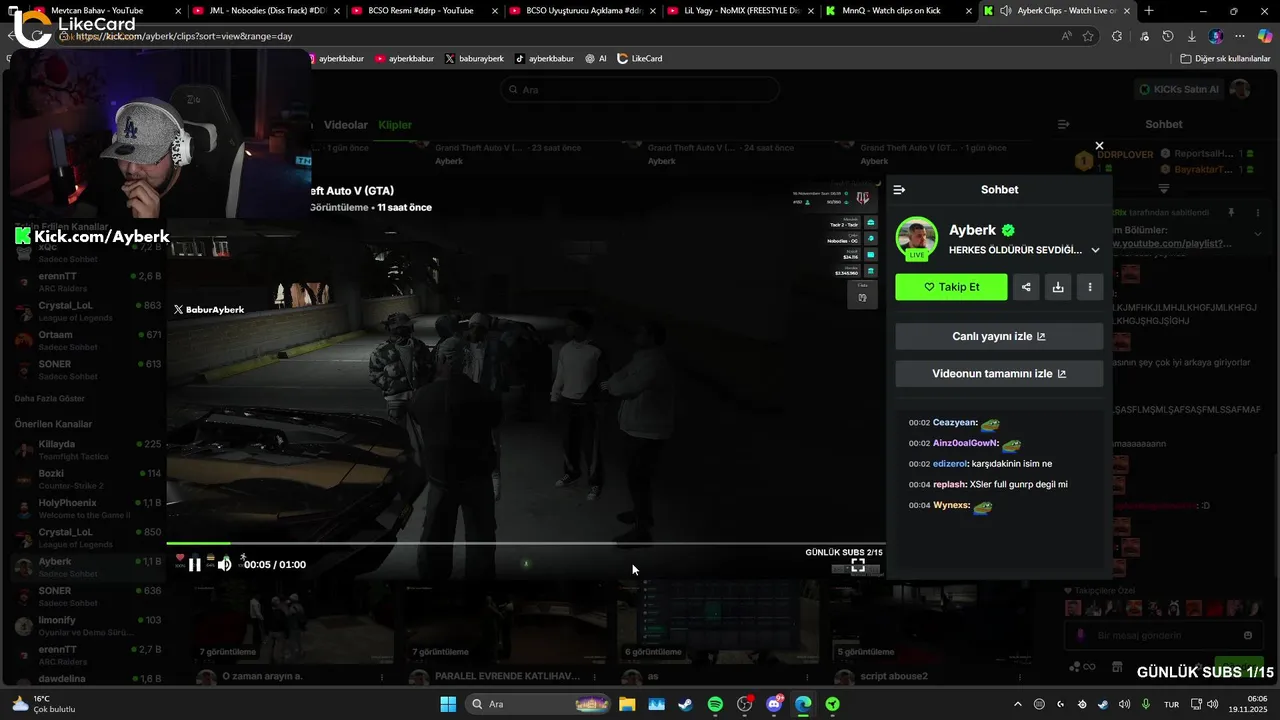Add page to favorites with star icon
This screenshot has width=1280, height=720.
tap(1089, 36)
